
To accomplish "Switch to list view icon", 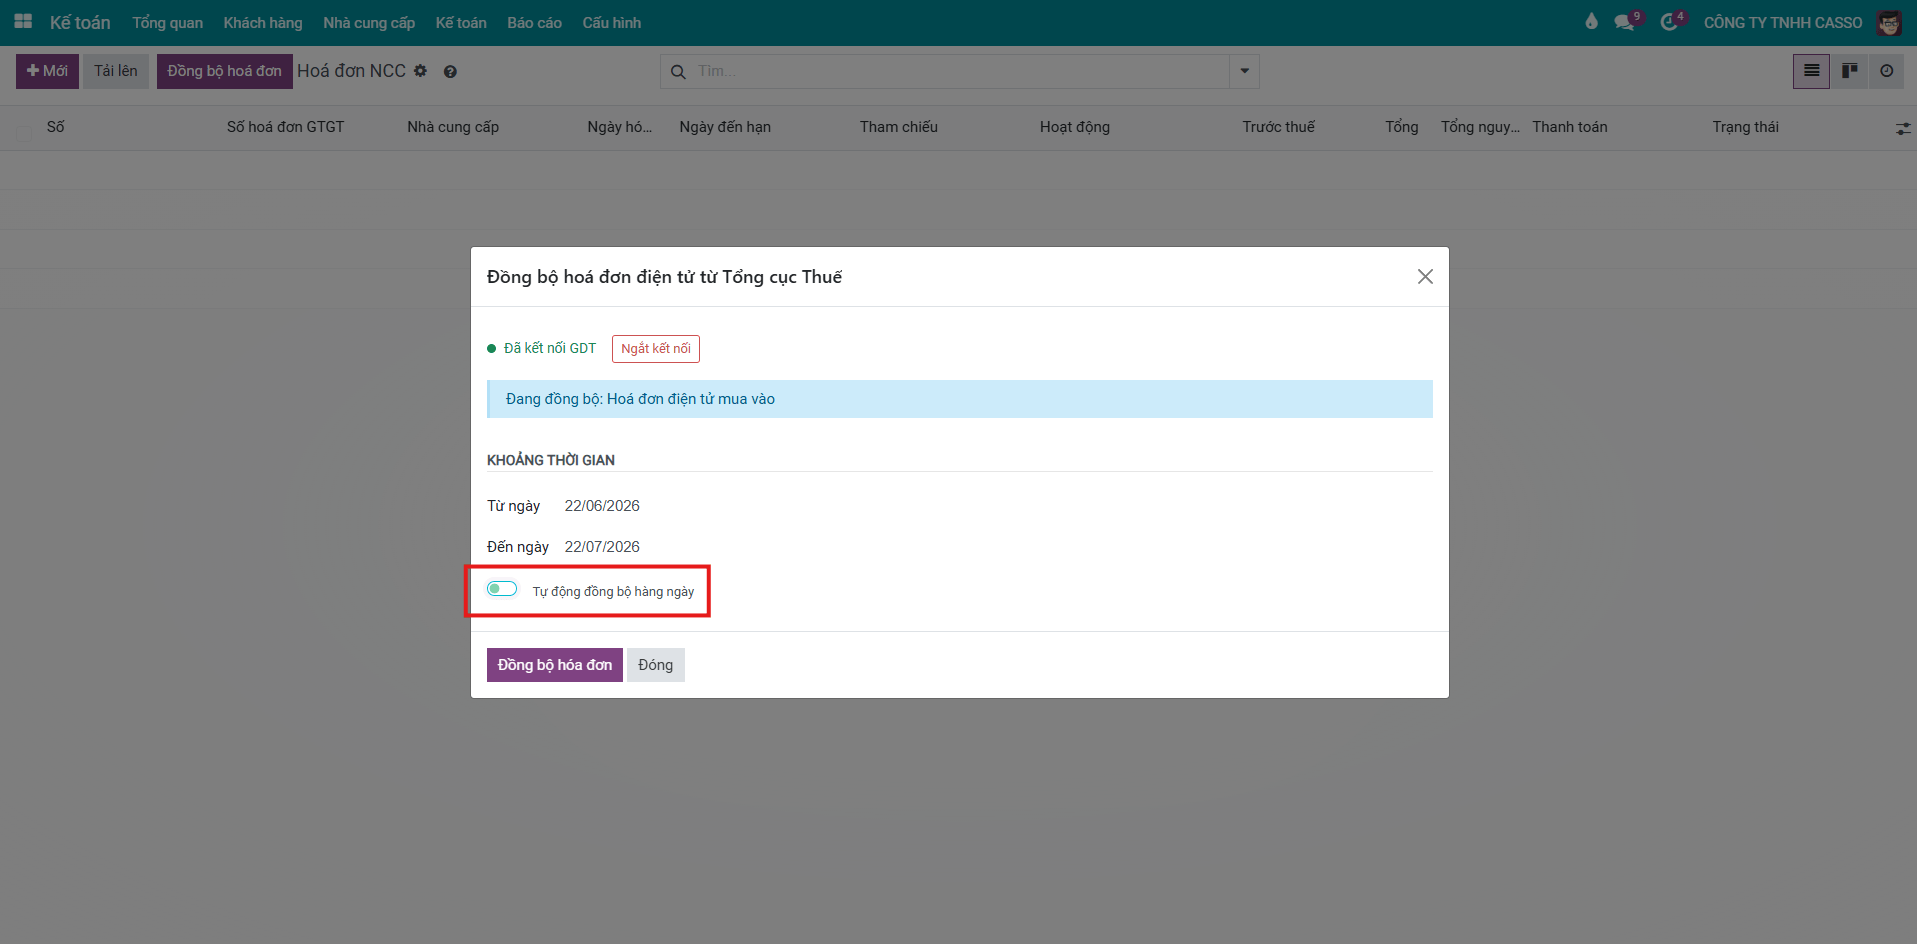I will [1811, 71].
